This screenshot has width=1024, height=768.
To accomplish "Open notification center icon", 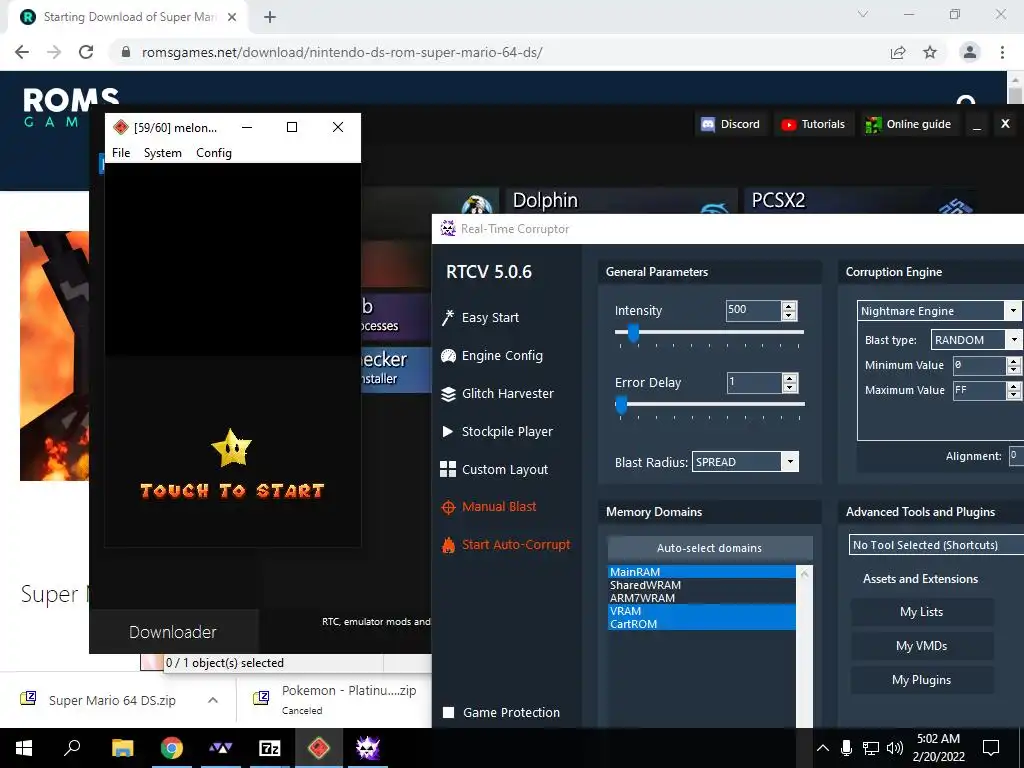I will point(991,748).
